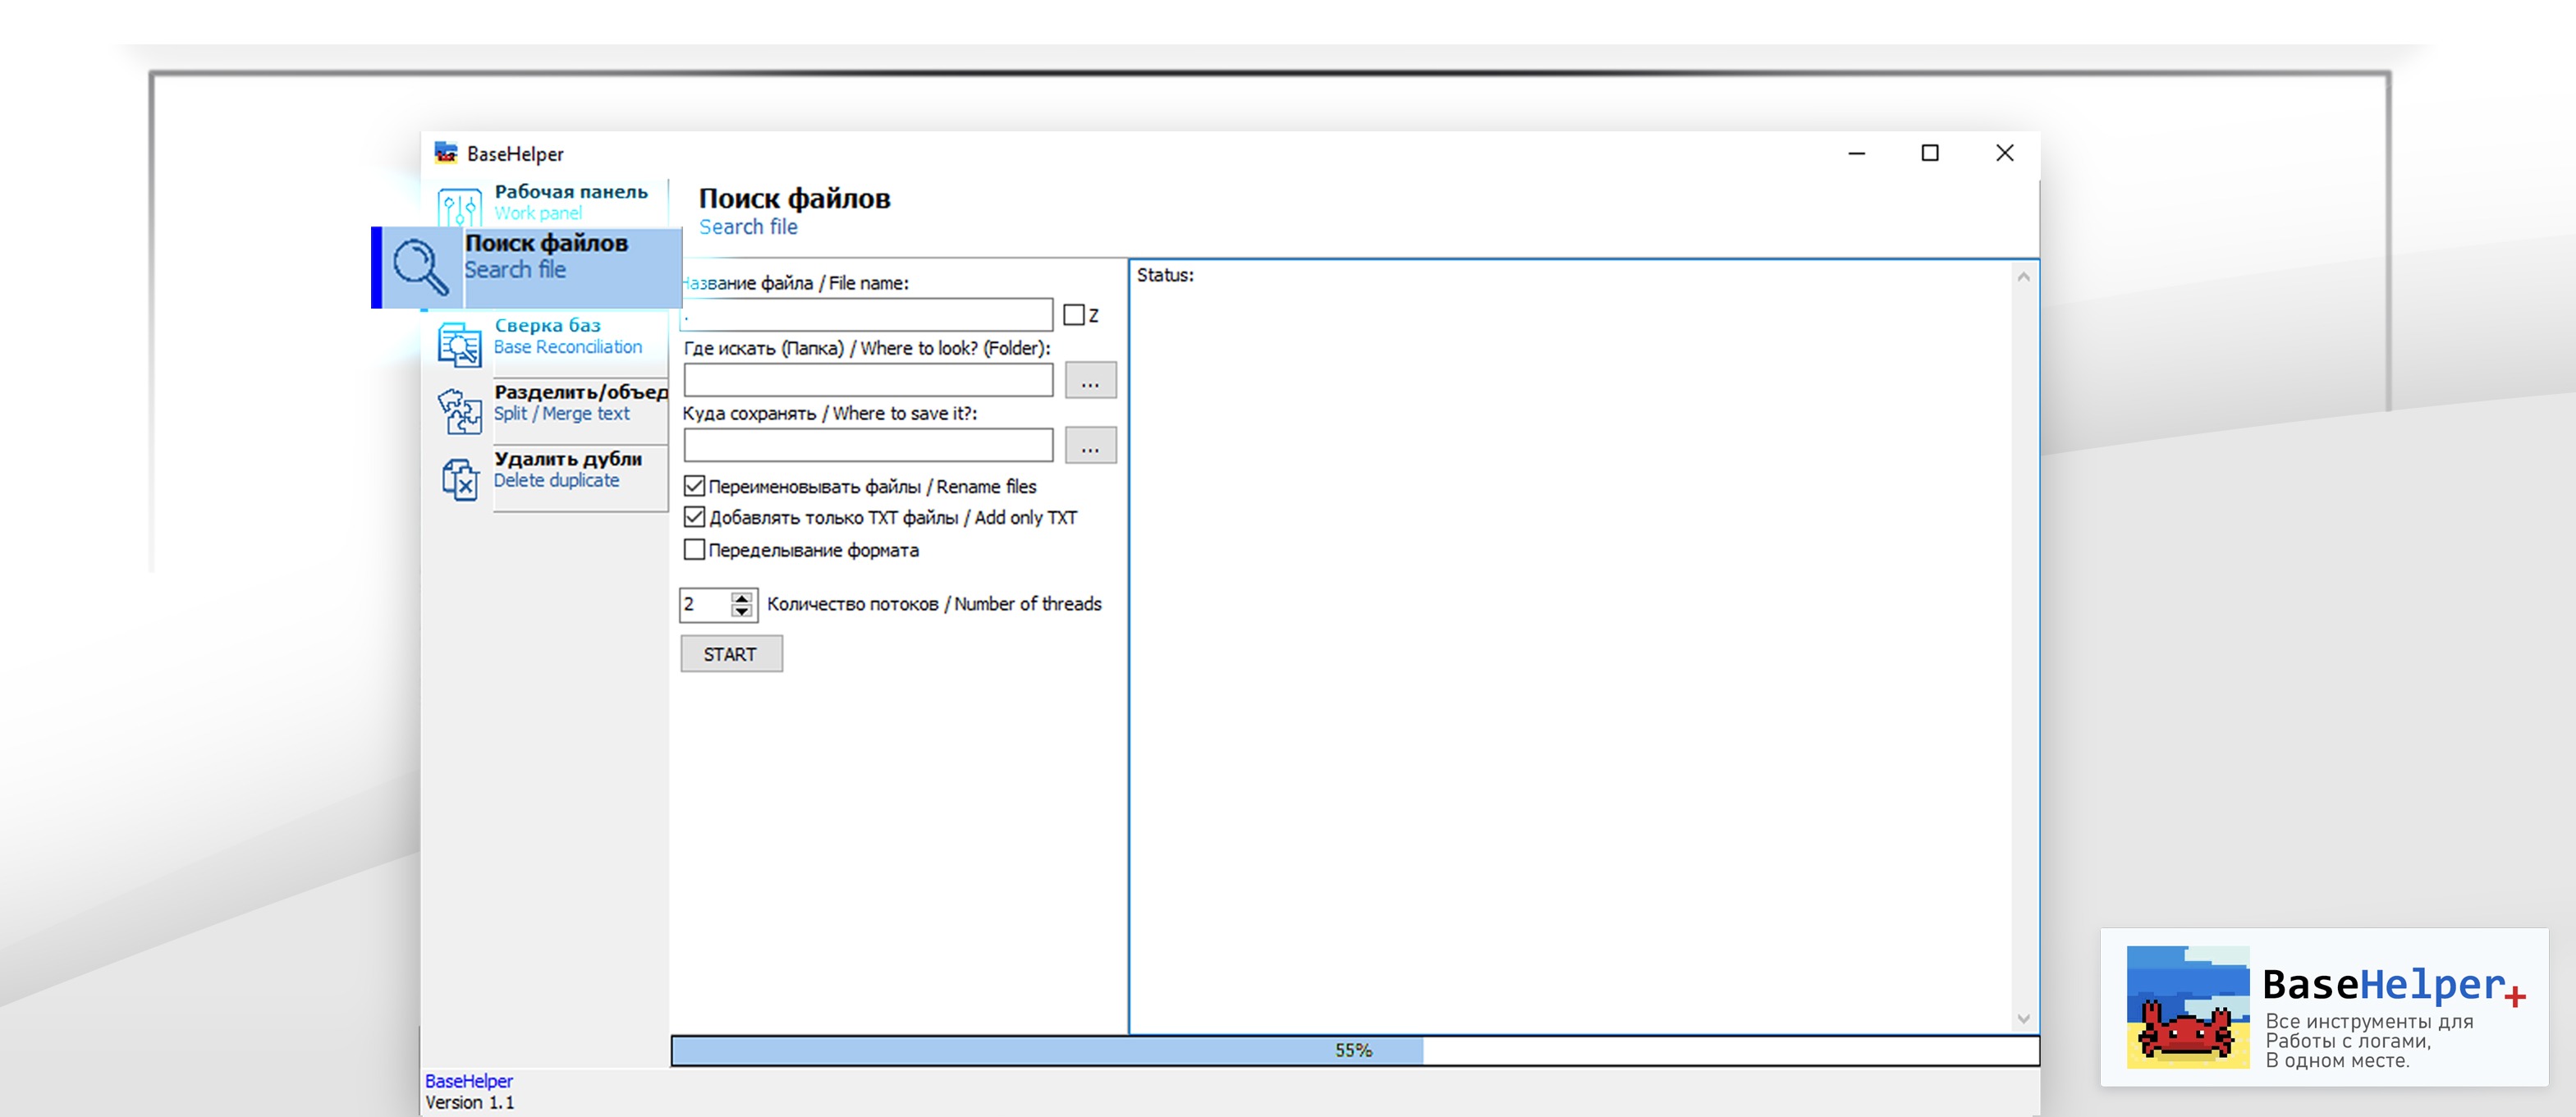
Task: Switch to the Base Reconciliation tab label
Action: click(x=567, y=336)
